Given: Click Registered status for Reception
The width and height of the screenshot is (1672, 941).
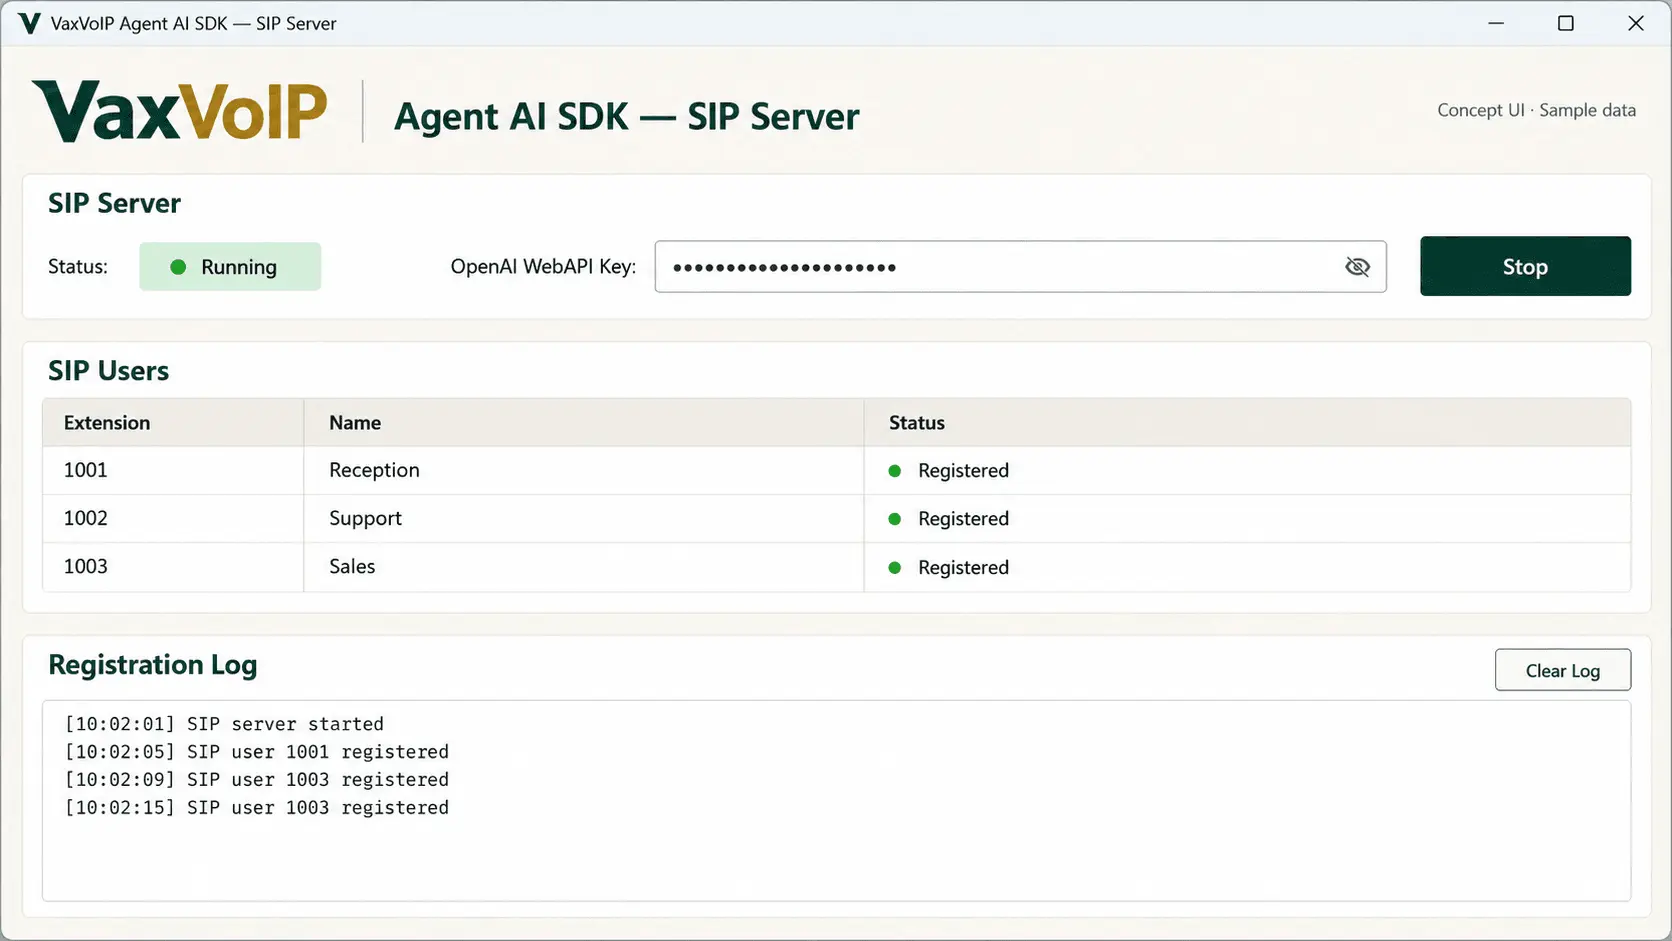Looking at the screenshot, I should (963, 471).
